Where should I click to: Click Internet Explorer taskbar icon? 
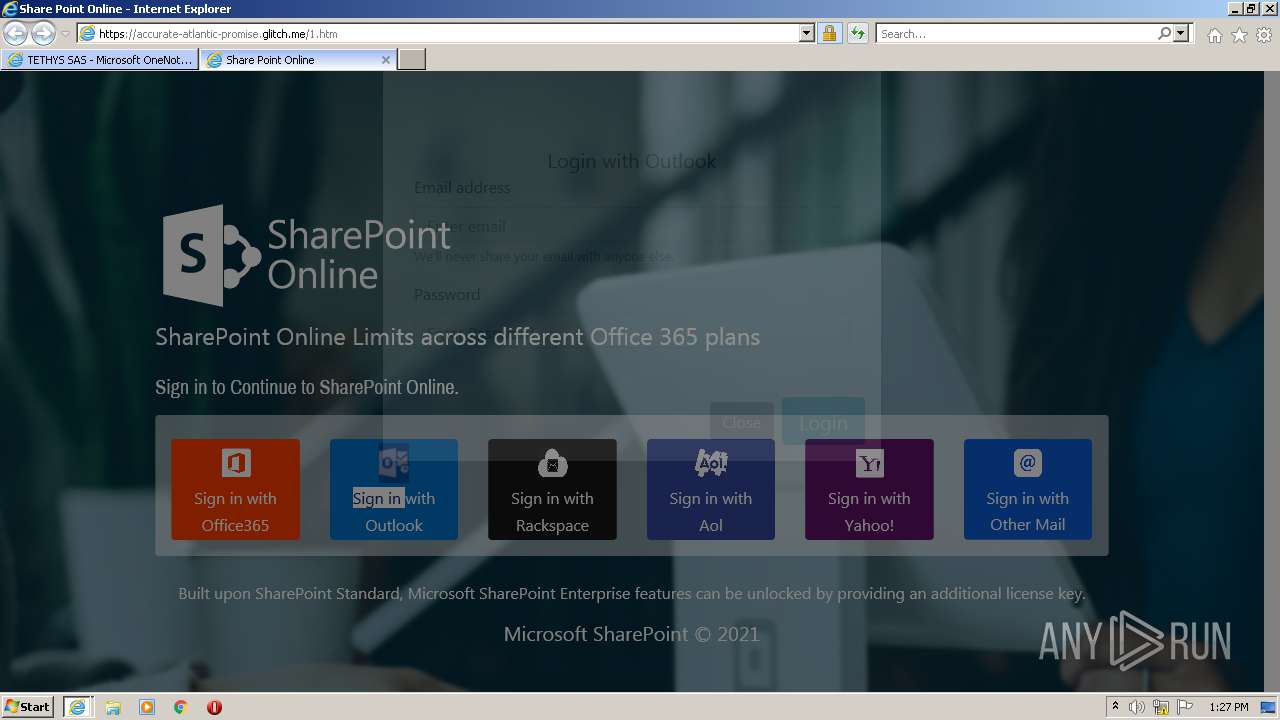[78, 707]
